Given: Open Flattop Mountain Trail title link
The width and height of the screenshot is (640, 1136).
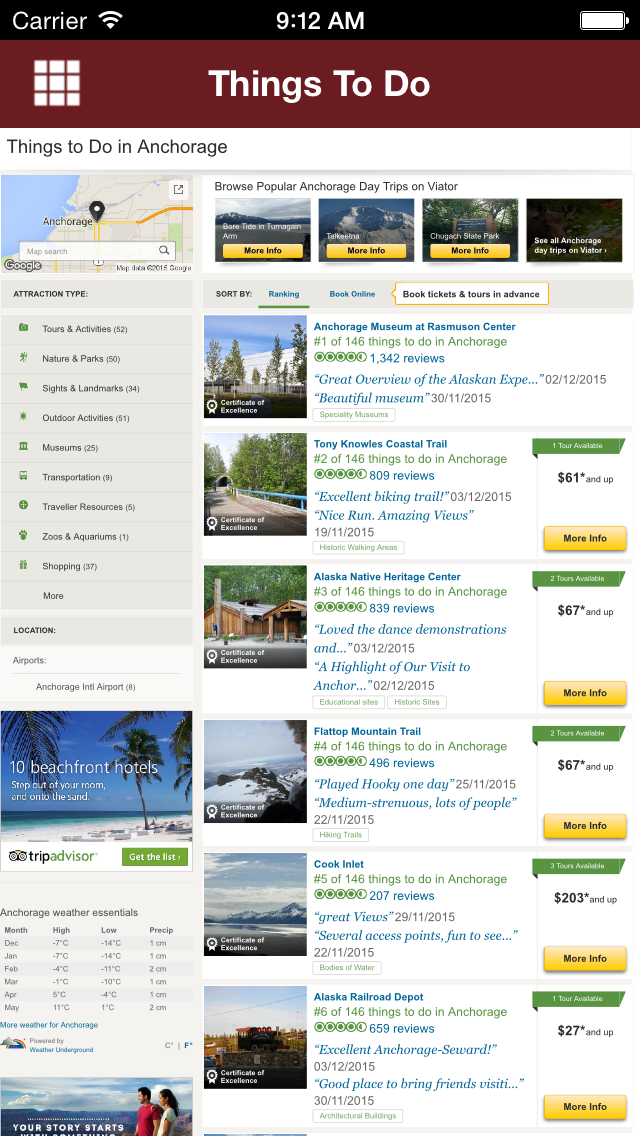Looking at the screenshot, I should click(x=367, y=731).
